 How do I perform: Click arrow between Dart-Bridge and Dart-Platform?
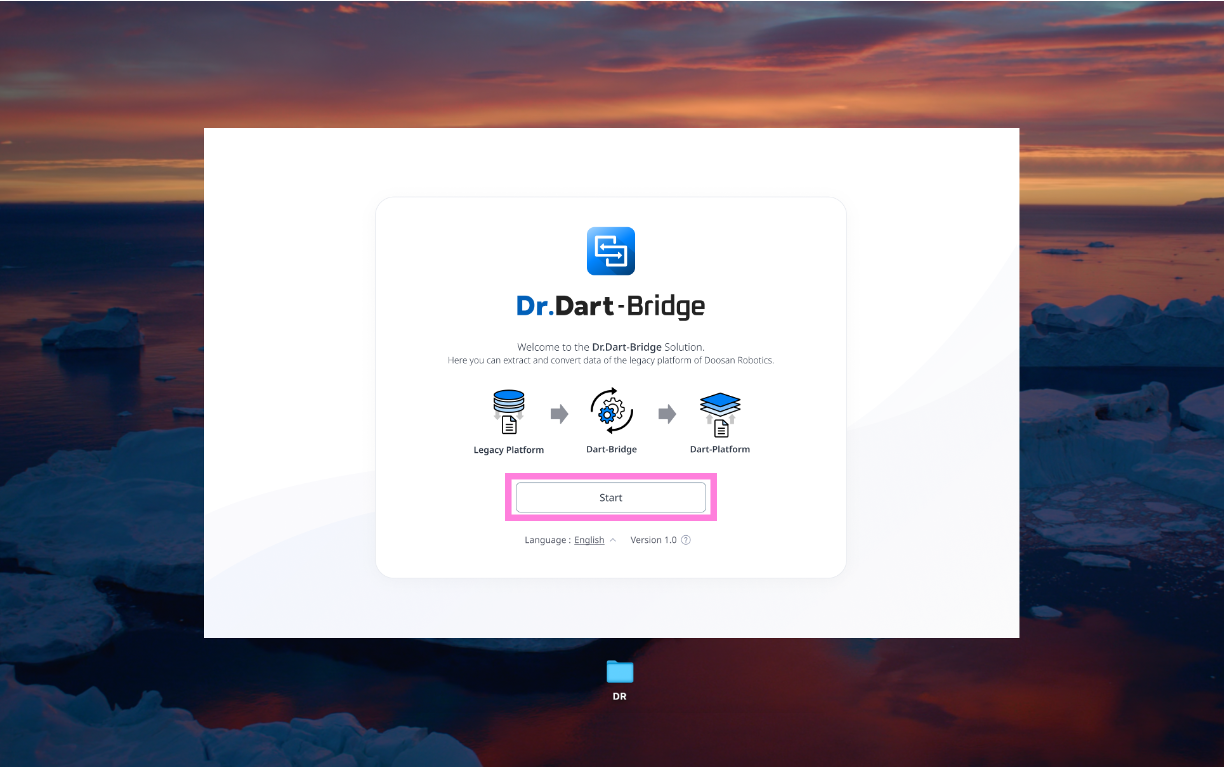(667, 414)
